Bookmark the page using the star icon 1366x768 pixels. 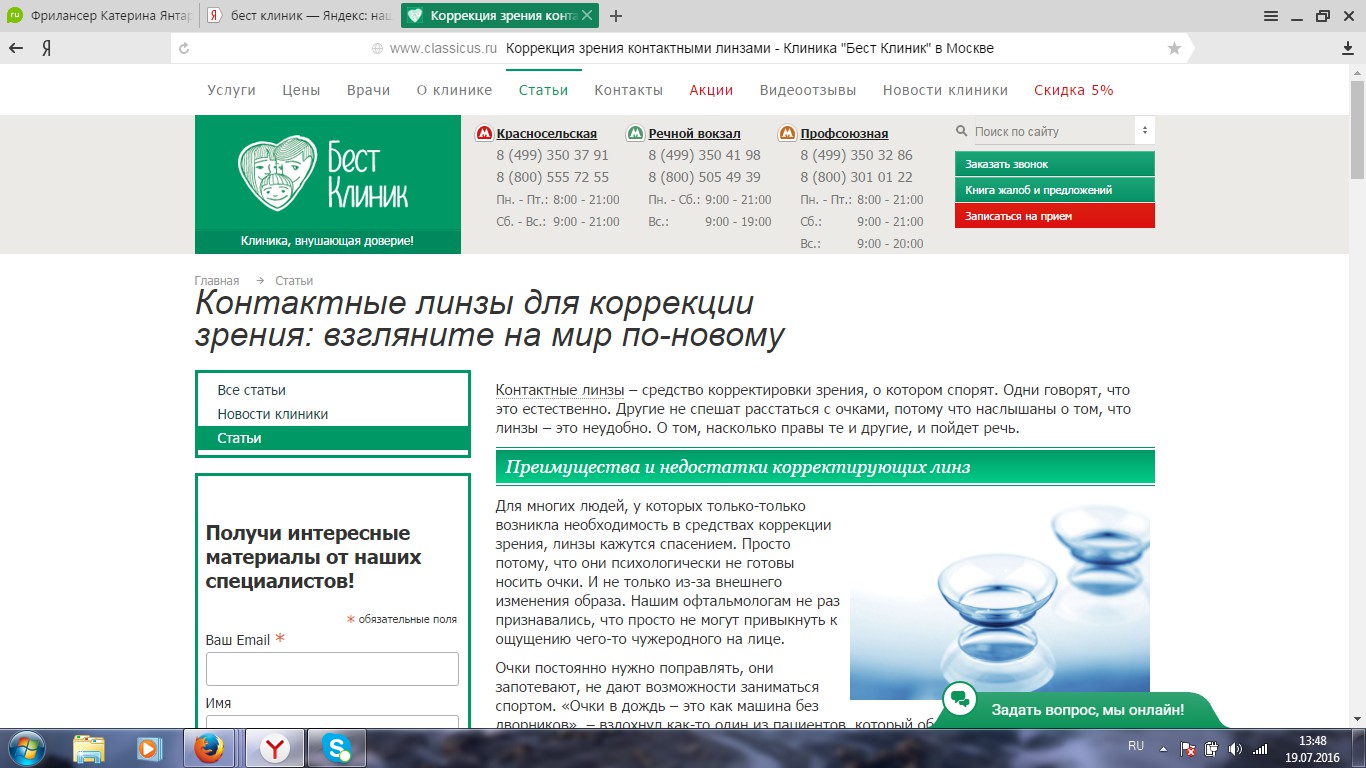1174,48
